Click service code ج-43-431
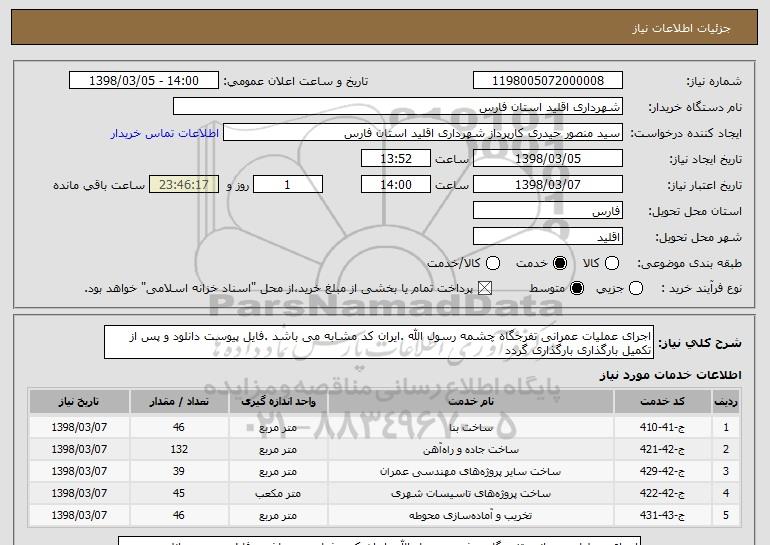The image size is (770, 545). [662, 516]
